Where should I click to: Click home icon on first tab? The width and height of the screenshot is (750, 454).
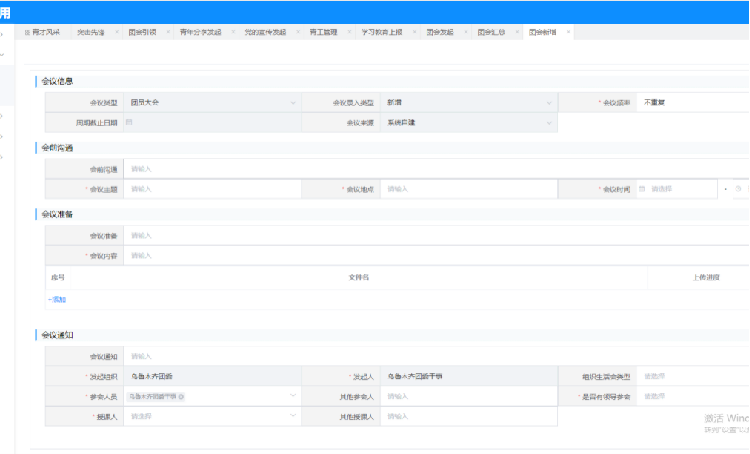[x=27, y=32]
